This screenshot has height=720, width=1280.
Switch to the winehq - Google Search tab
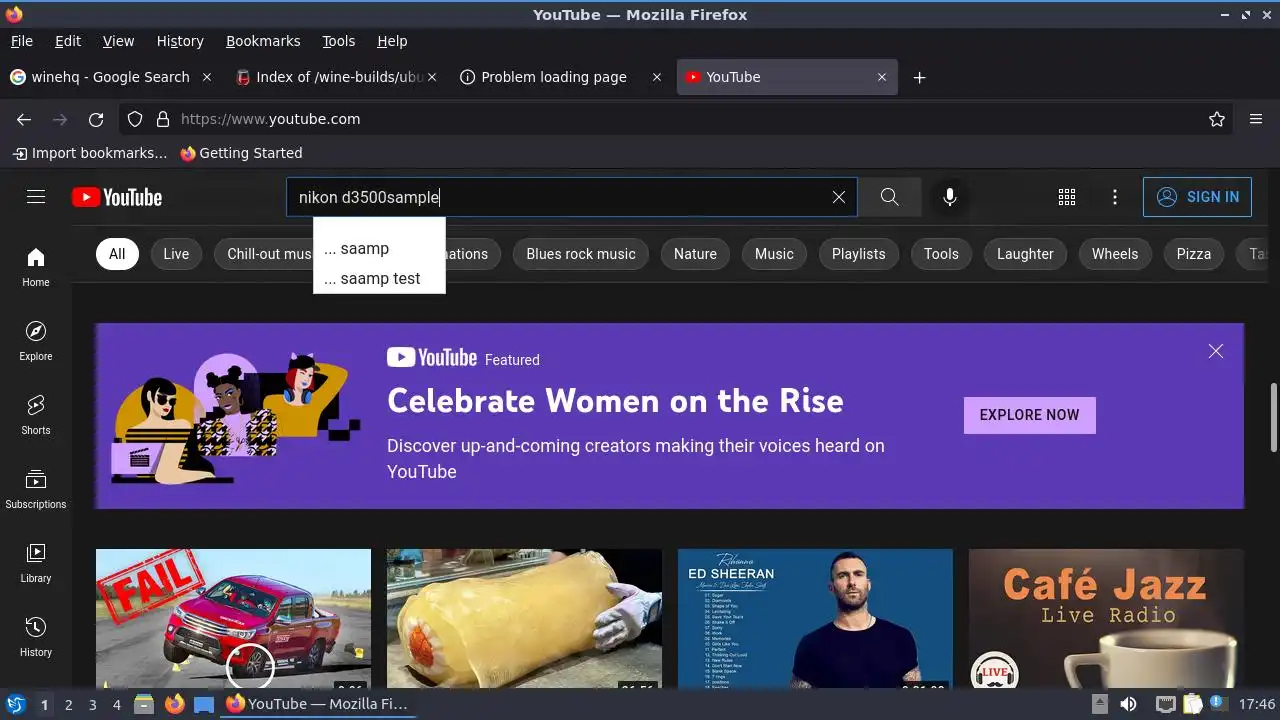point(110,77)
